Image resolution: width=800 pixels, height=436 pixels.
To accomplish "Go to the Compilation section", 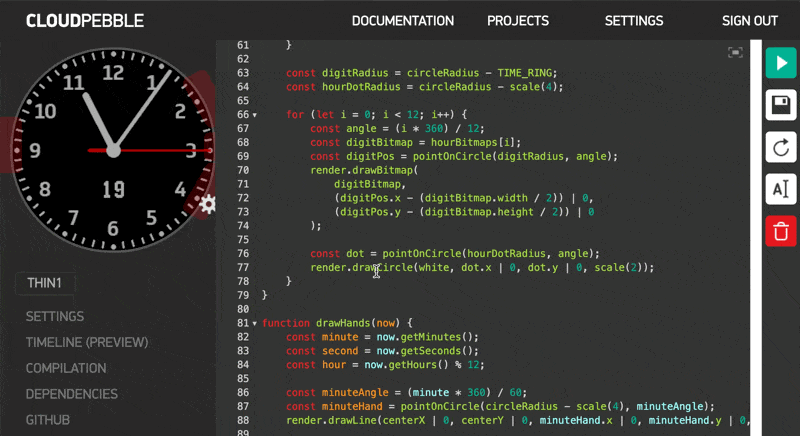I will pos(66,368).
